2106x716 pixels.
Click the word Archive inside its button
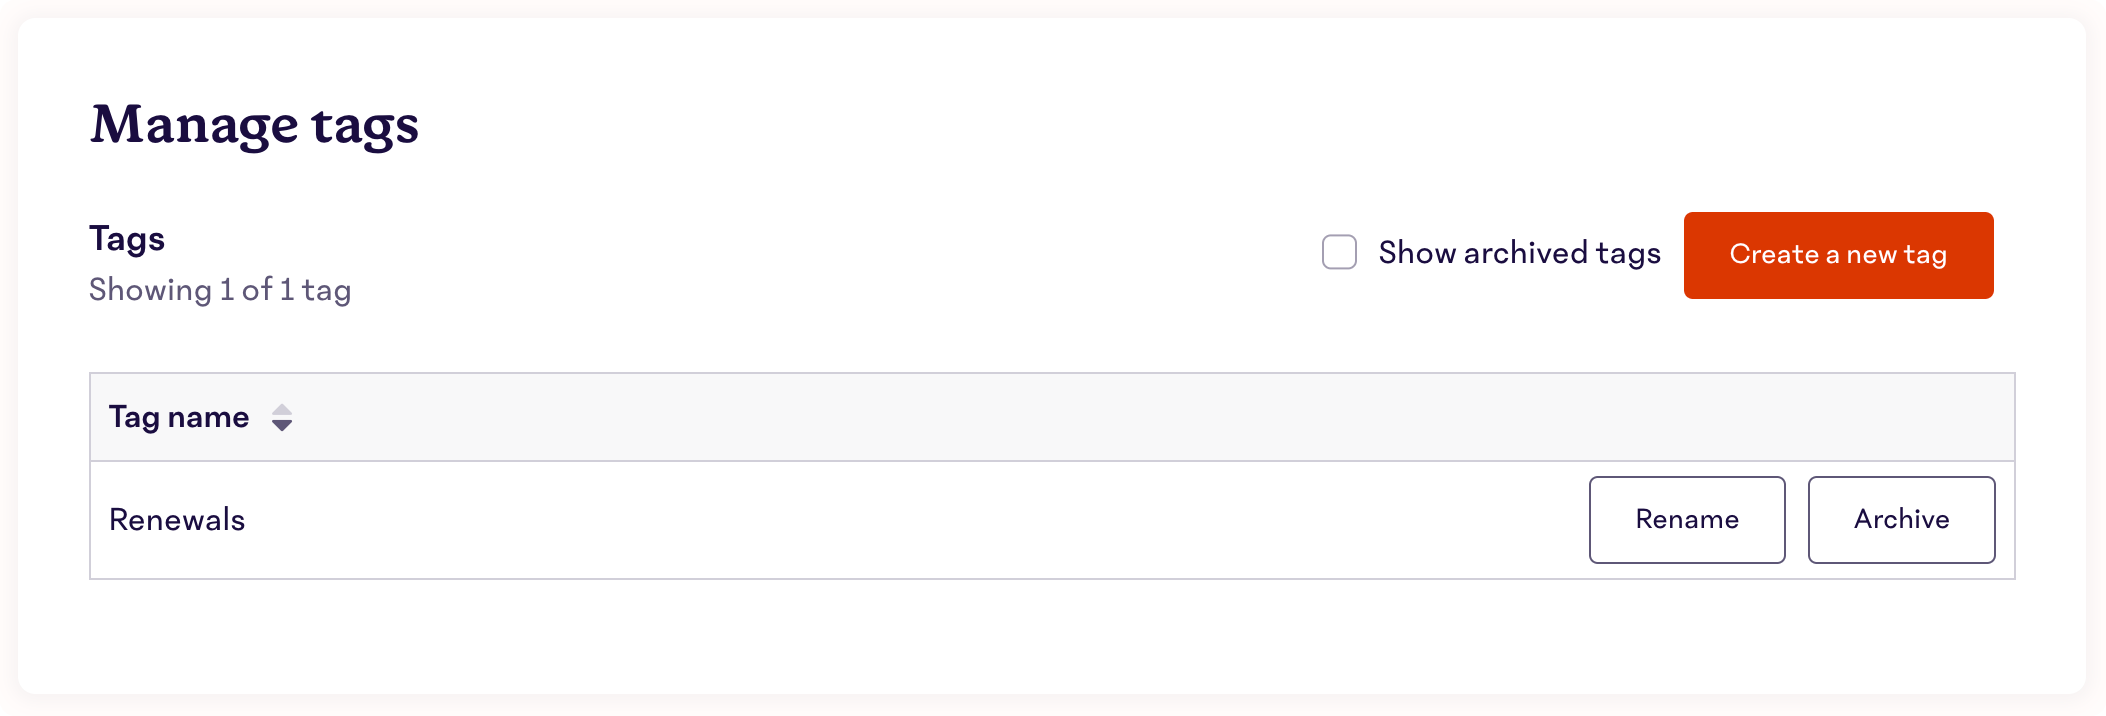pyautogui.click(x=1901, y=519)
